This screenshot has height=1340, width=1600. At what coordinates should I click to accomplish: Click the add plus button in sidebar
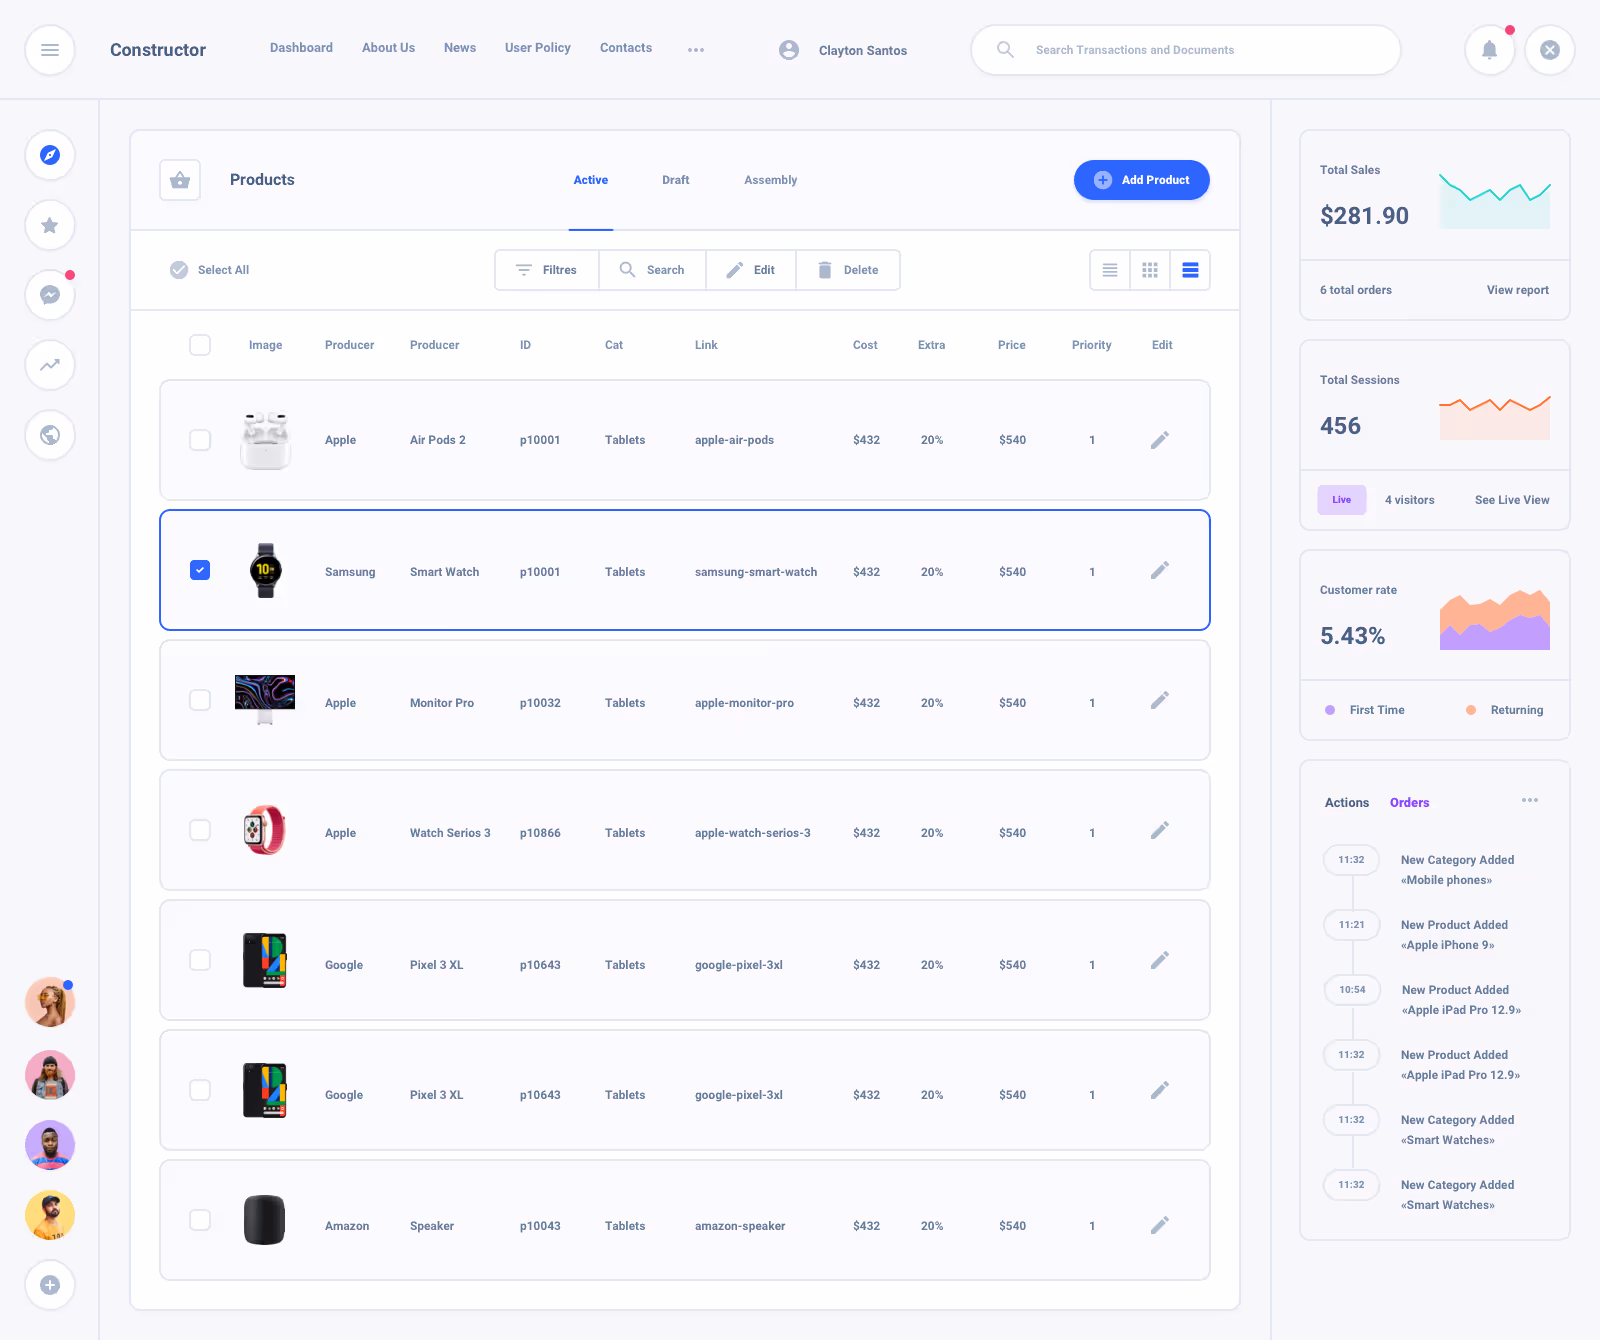pos(50,1285)
